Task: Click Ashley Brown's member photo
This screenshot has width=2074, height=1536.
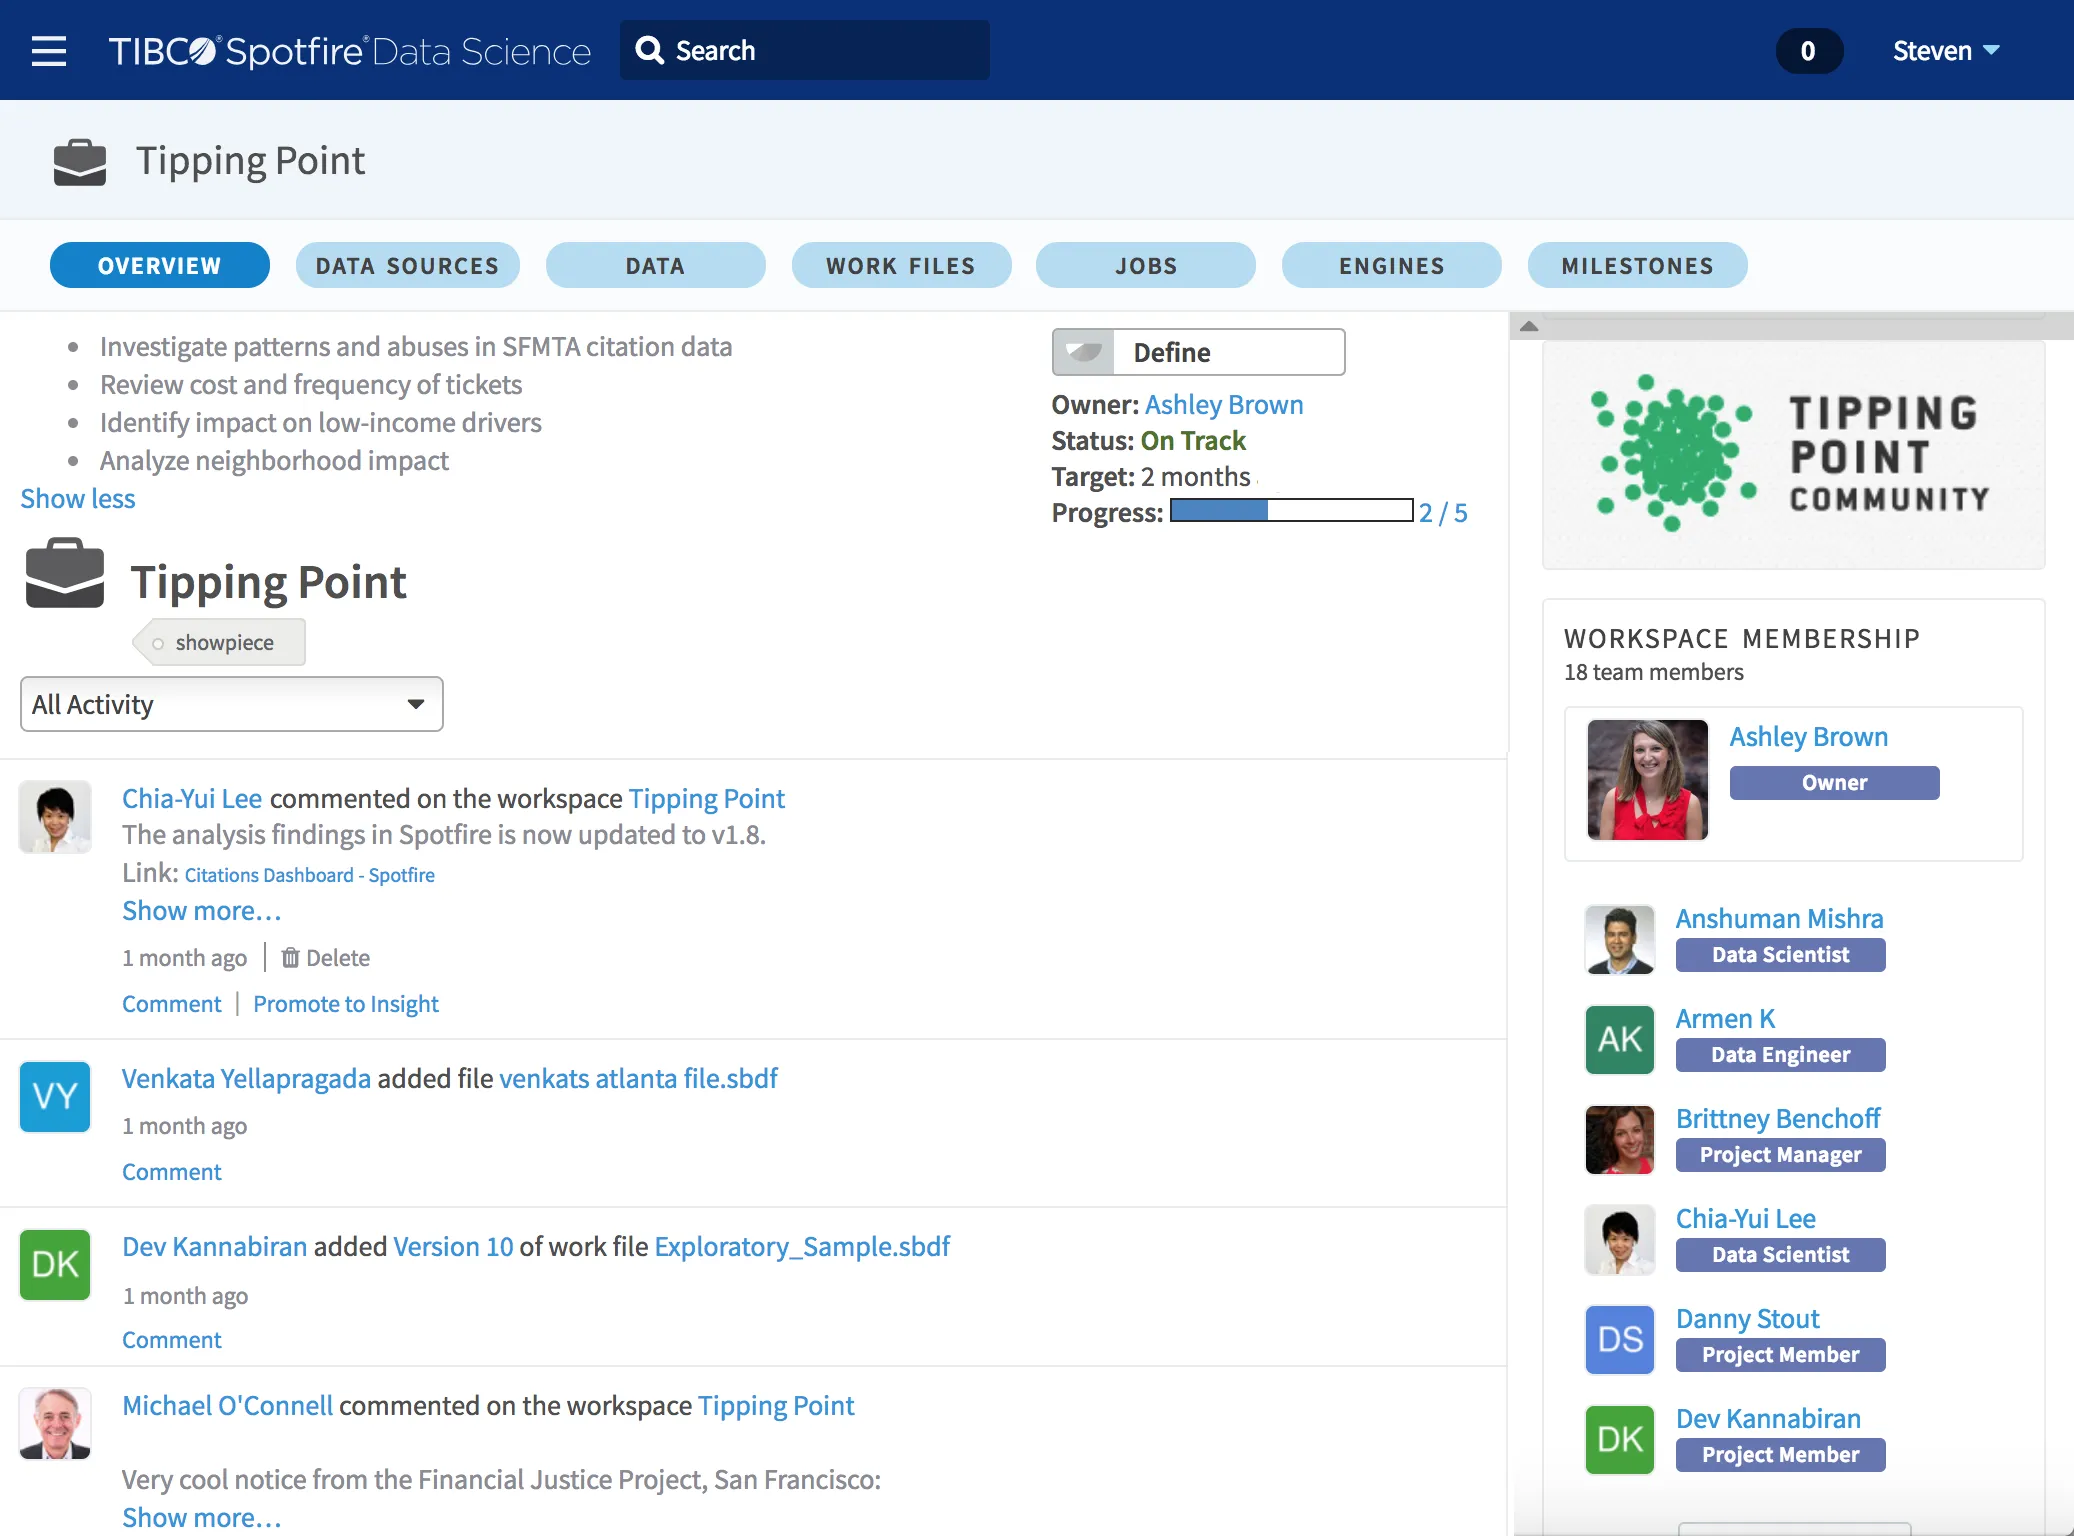Action: click(x=1648, y=780)
